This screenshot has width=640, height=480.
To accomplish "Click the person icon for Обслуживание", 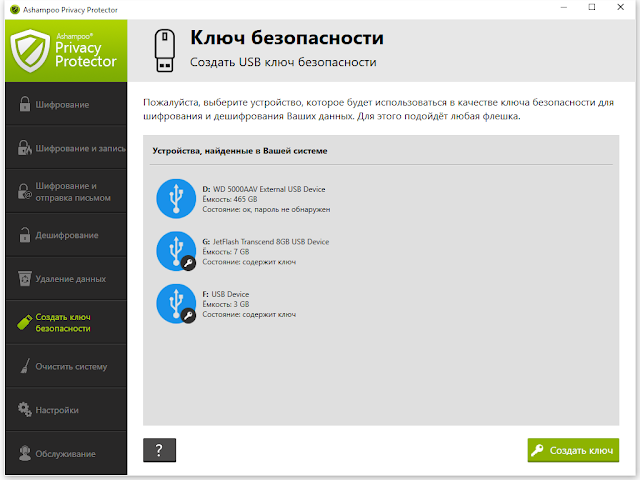I will pos(25,453).
